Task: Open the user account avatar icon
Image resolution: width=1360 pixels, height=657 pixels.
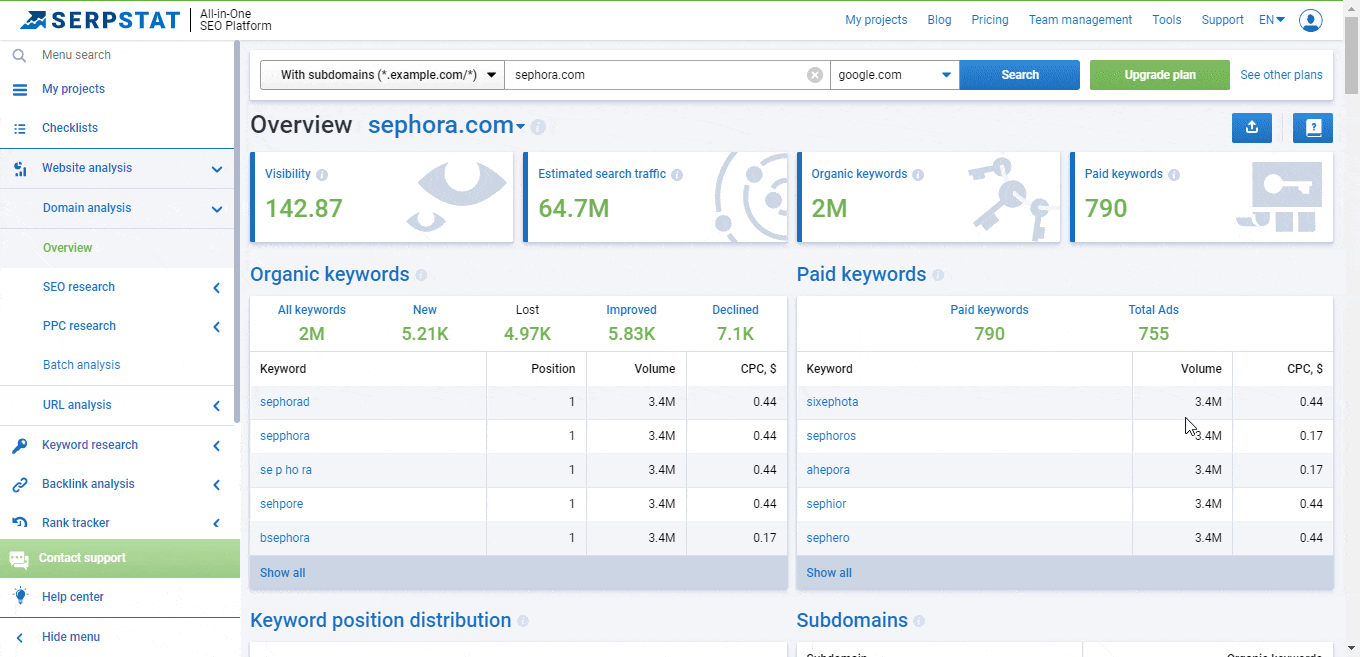Action: point(1310,20)
